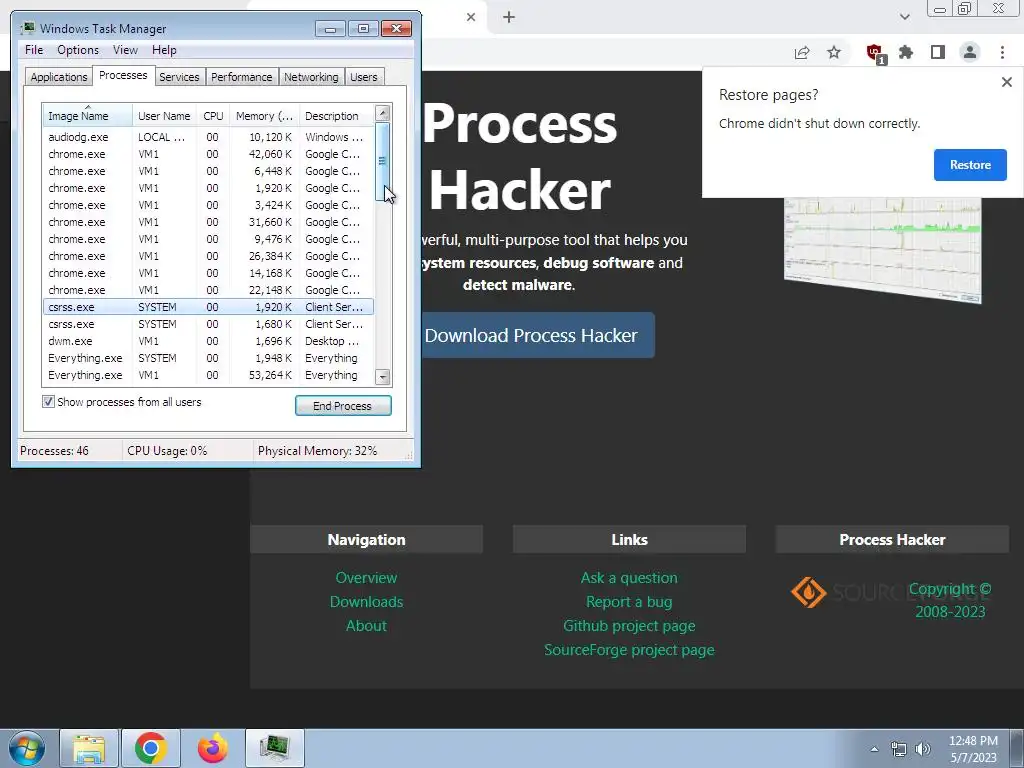
Task: Switch to the Users tab
Action: (364, 77)
